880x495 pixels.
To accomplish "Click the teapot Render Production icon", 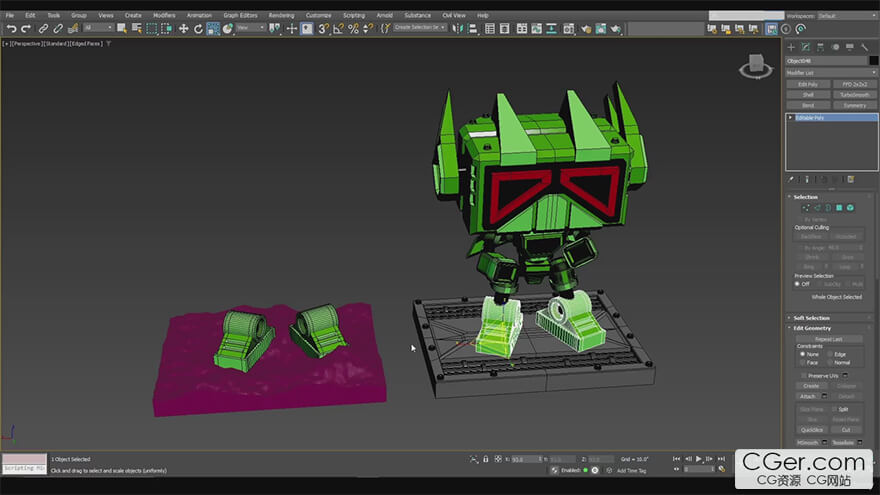I will tap(616, 28).
